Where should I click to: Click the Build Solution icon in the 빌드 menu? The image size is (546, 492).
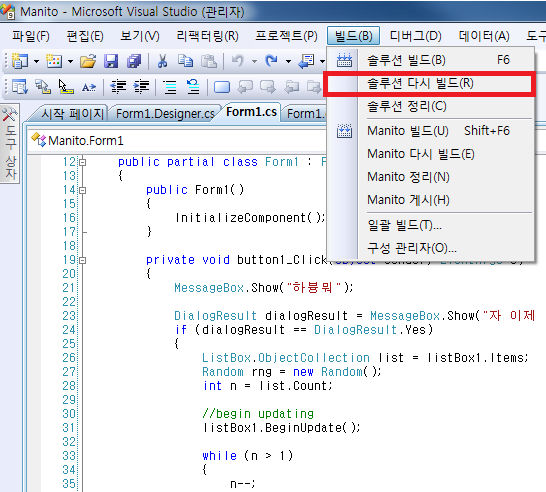point(344,60)
